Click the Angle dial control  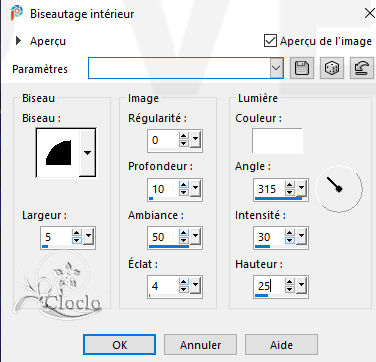point(339,189)
